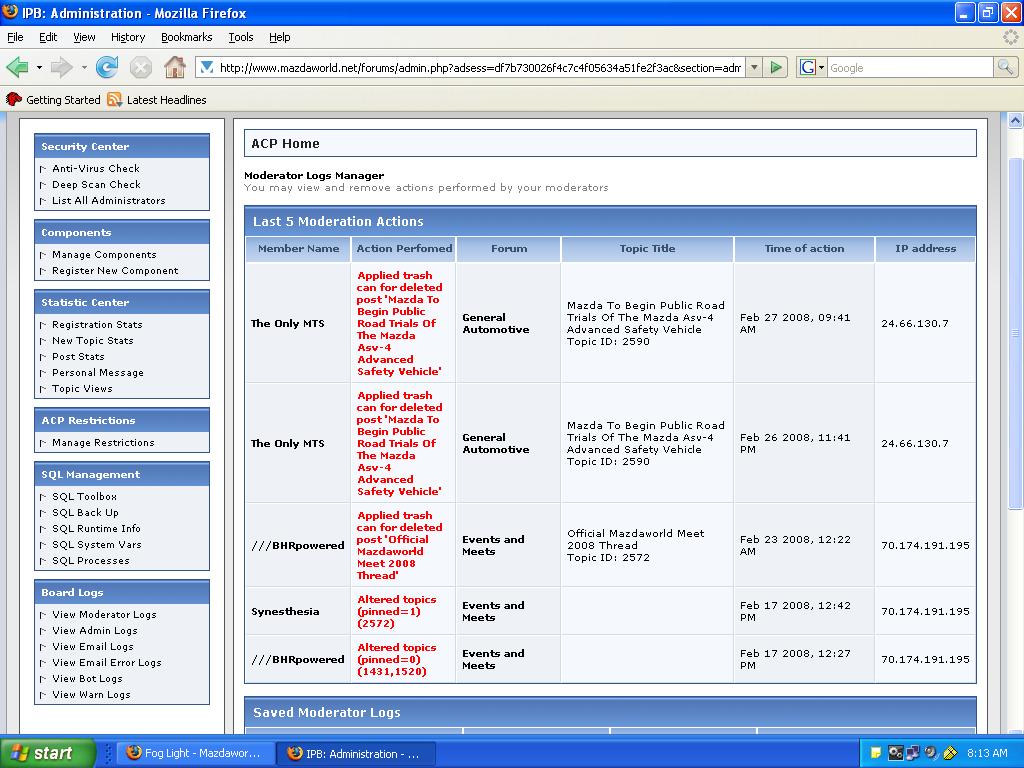Open the Latest Headlines feed bookmark
1024x768 pixels.
click(x=157, y=100)
